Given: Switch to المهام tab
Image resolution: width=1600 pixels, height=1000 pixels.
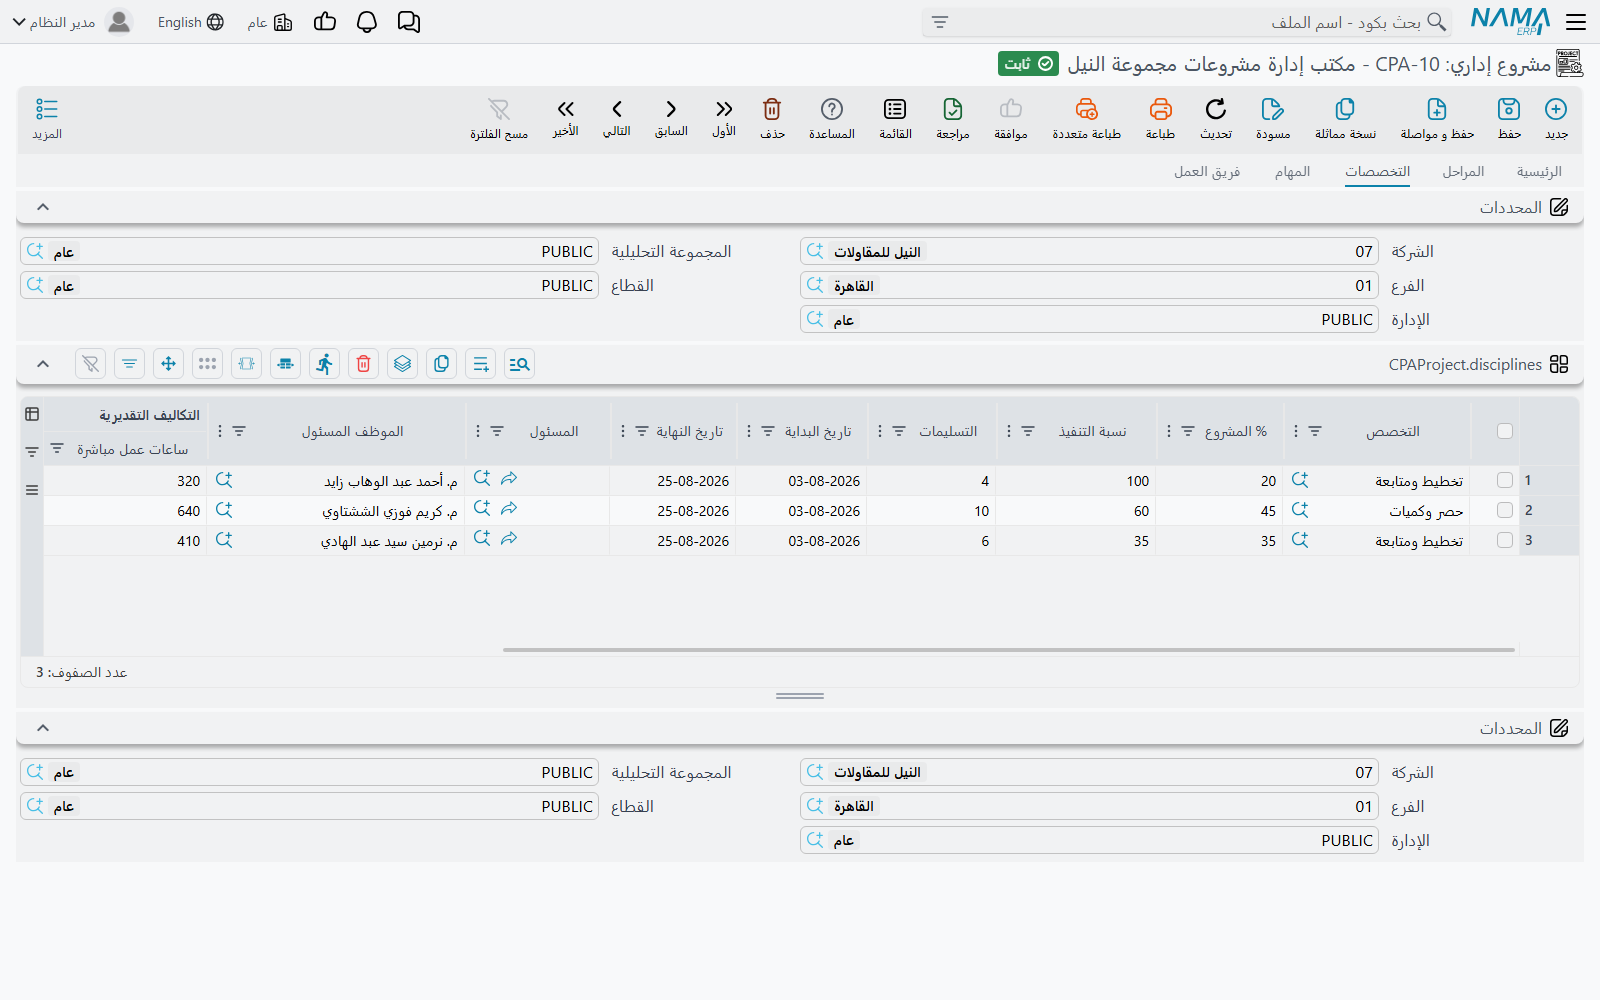Looking at the screenshot, I should (1292, 172).
